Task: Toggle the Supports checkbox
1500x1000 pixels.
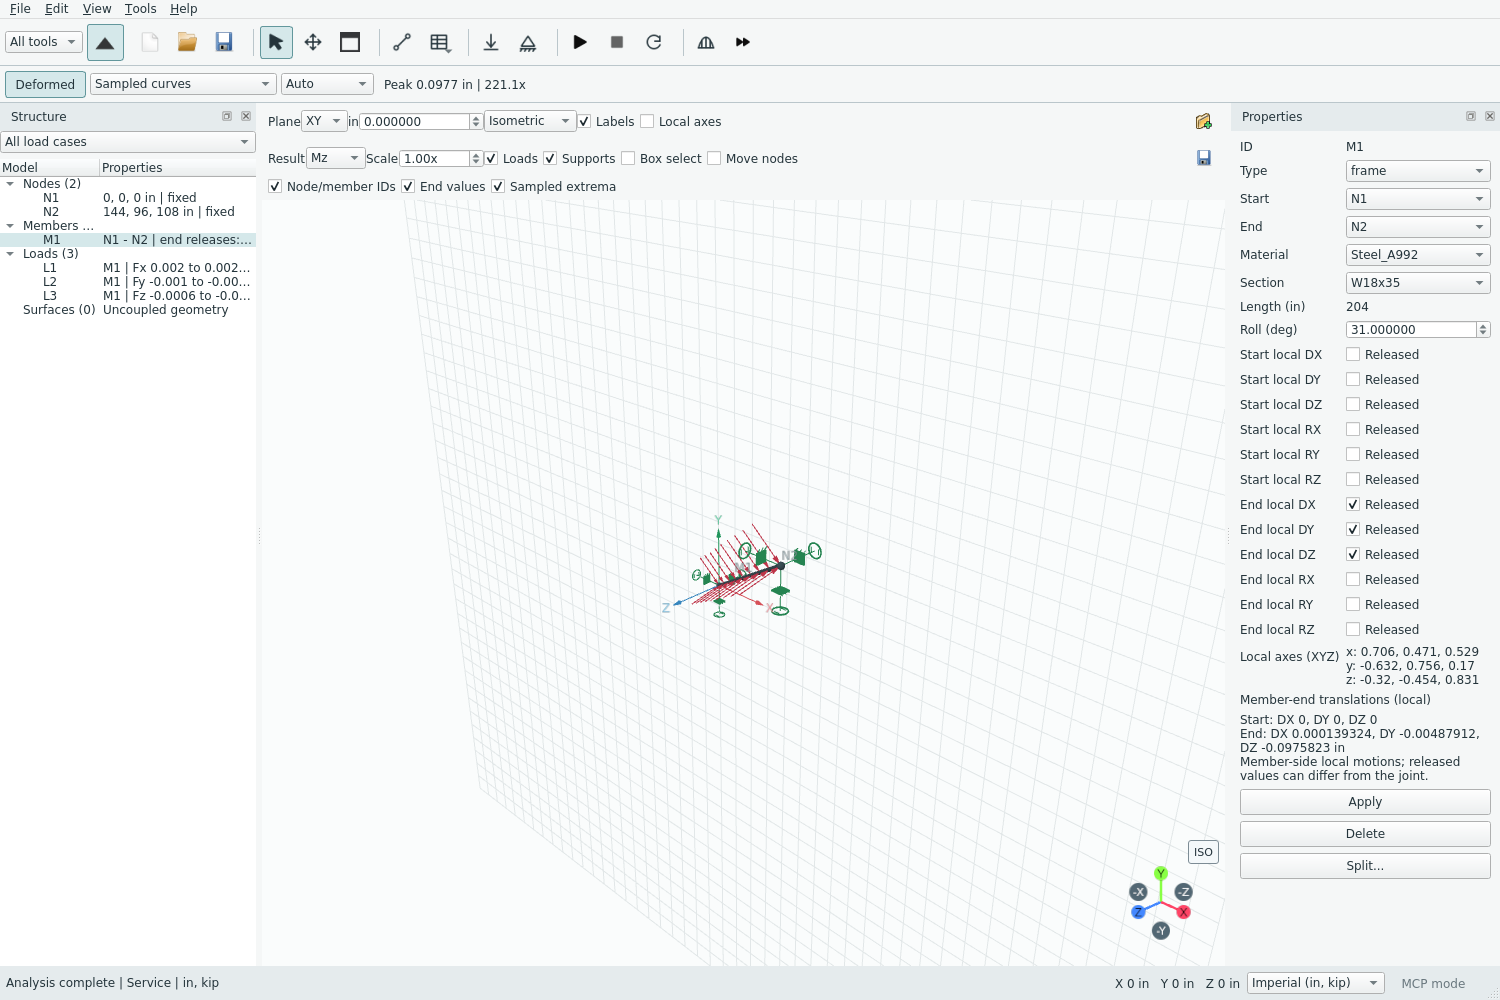Action: point(550,158)
